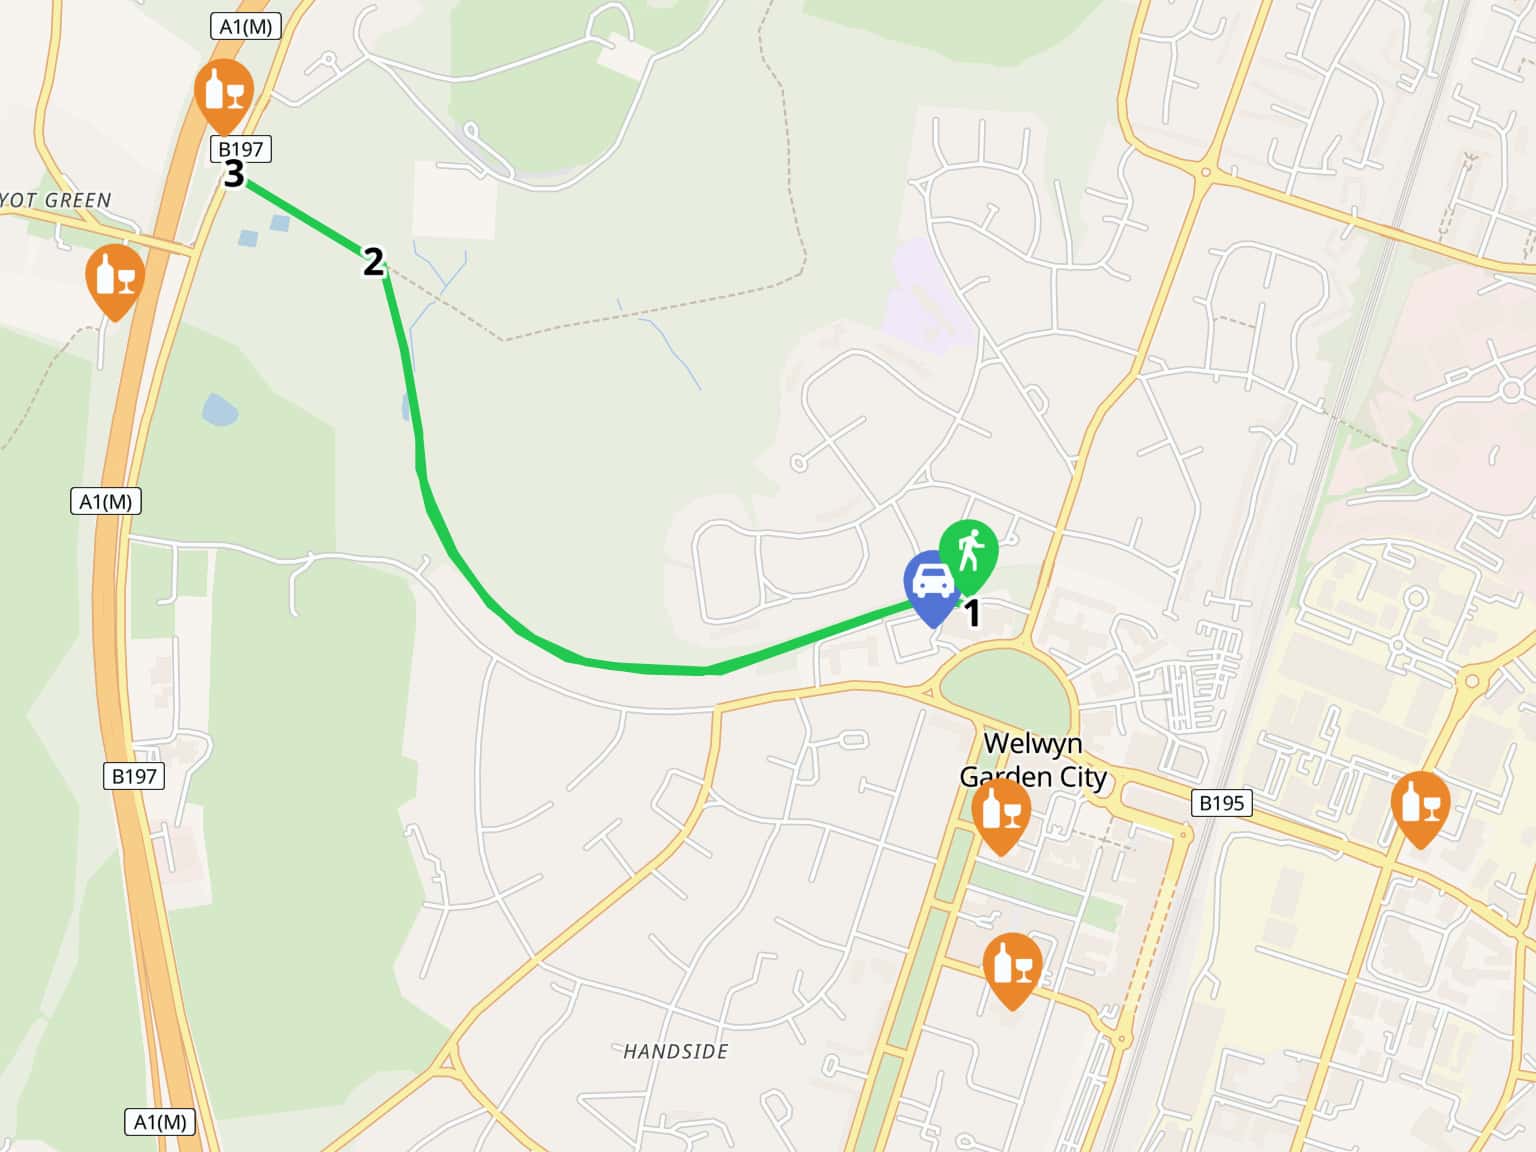The width and height of the screenshot is (1536, 1152).
Task: Select route waypoint number 2
Action: tap(373, 261)
